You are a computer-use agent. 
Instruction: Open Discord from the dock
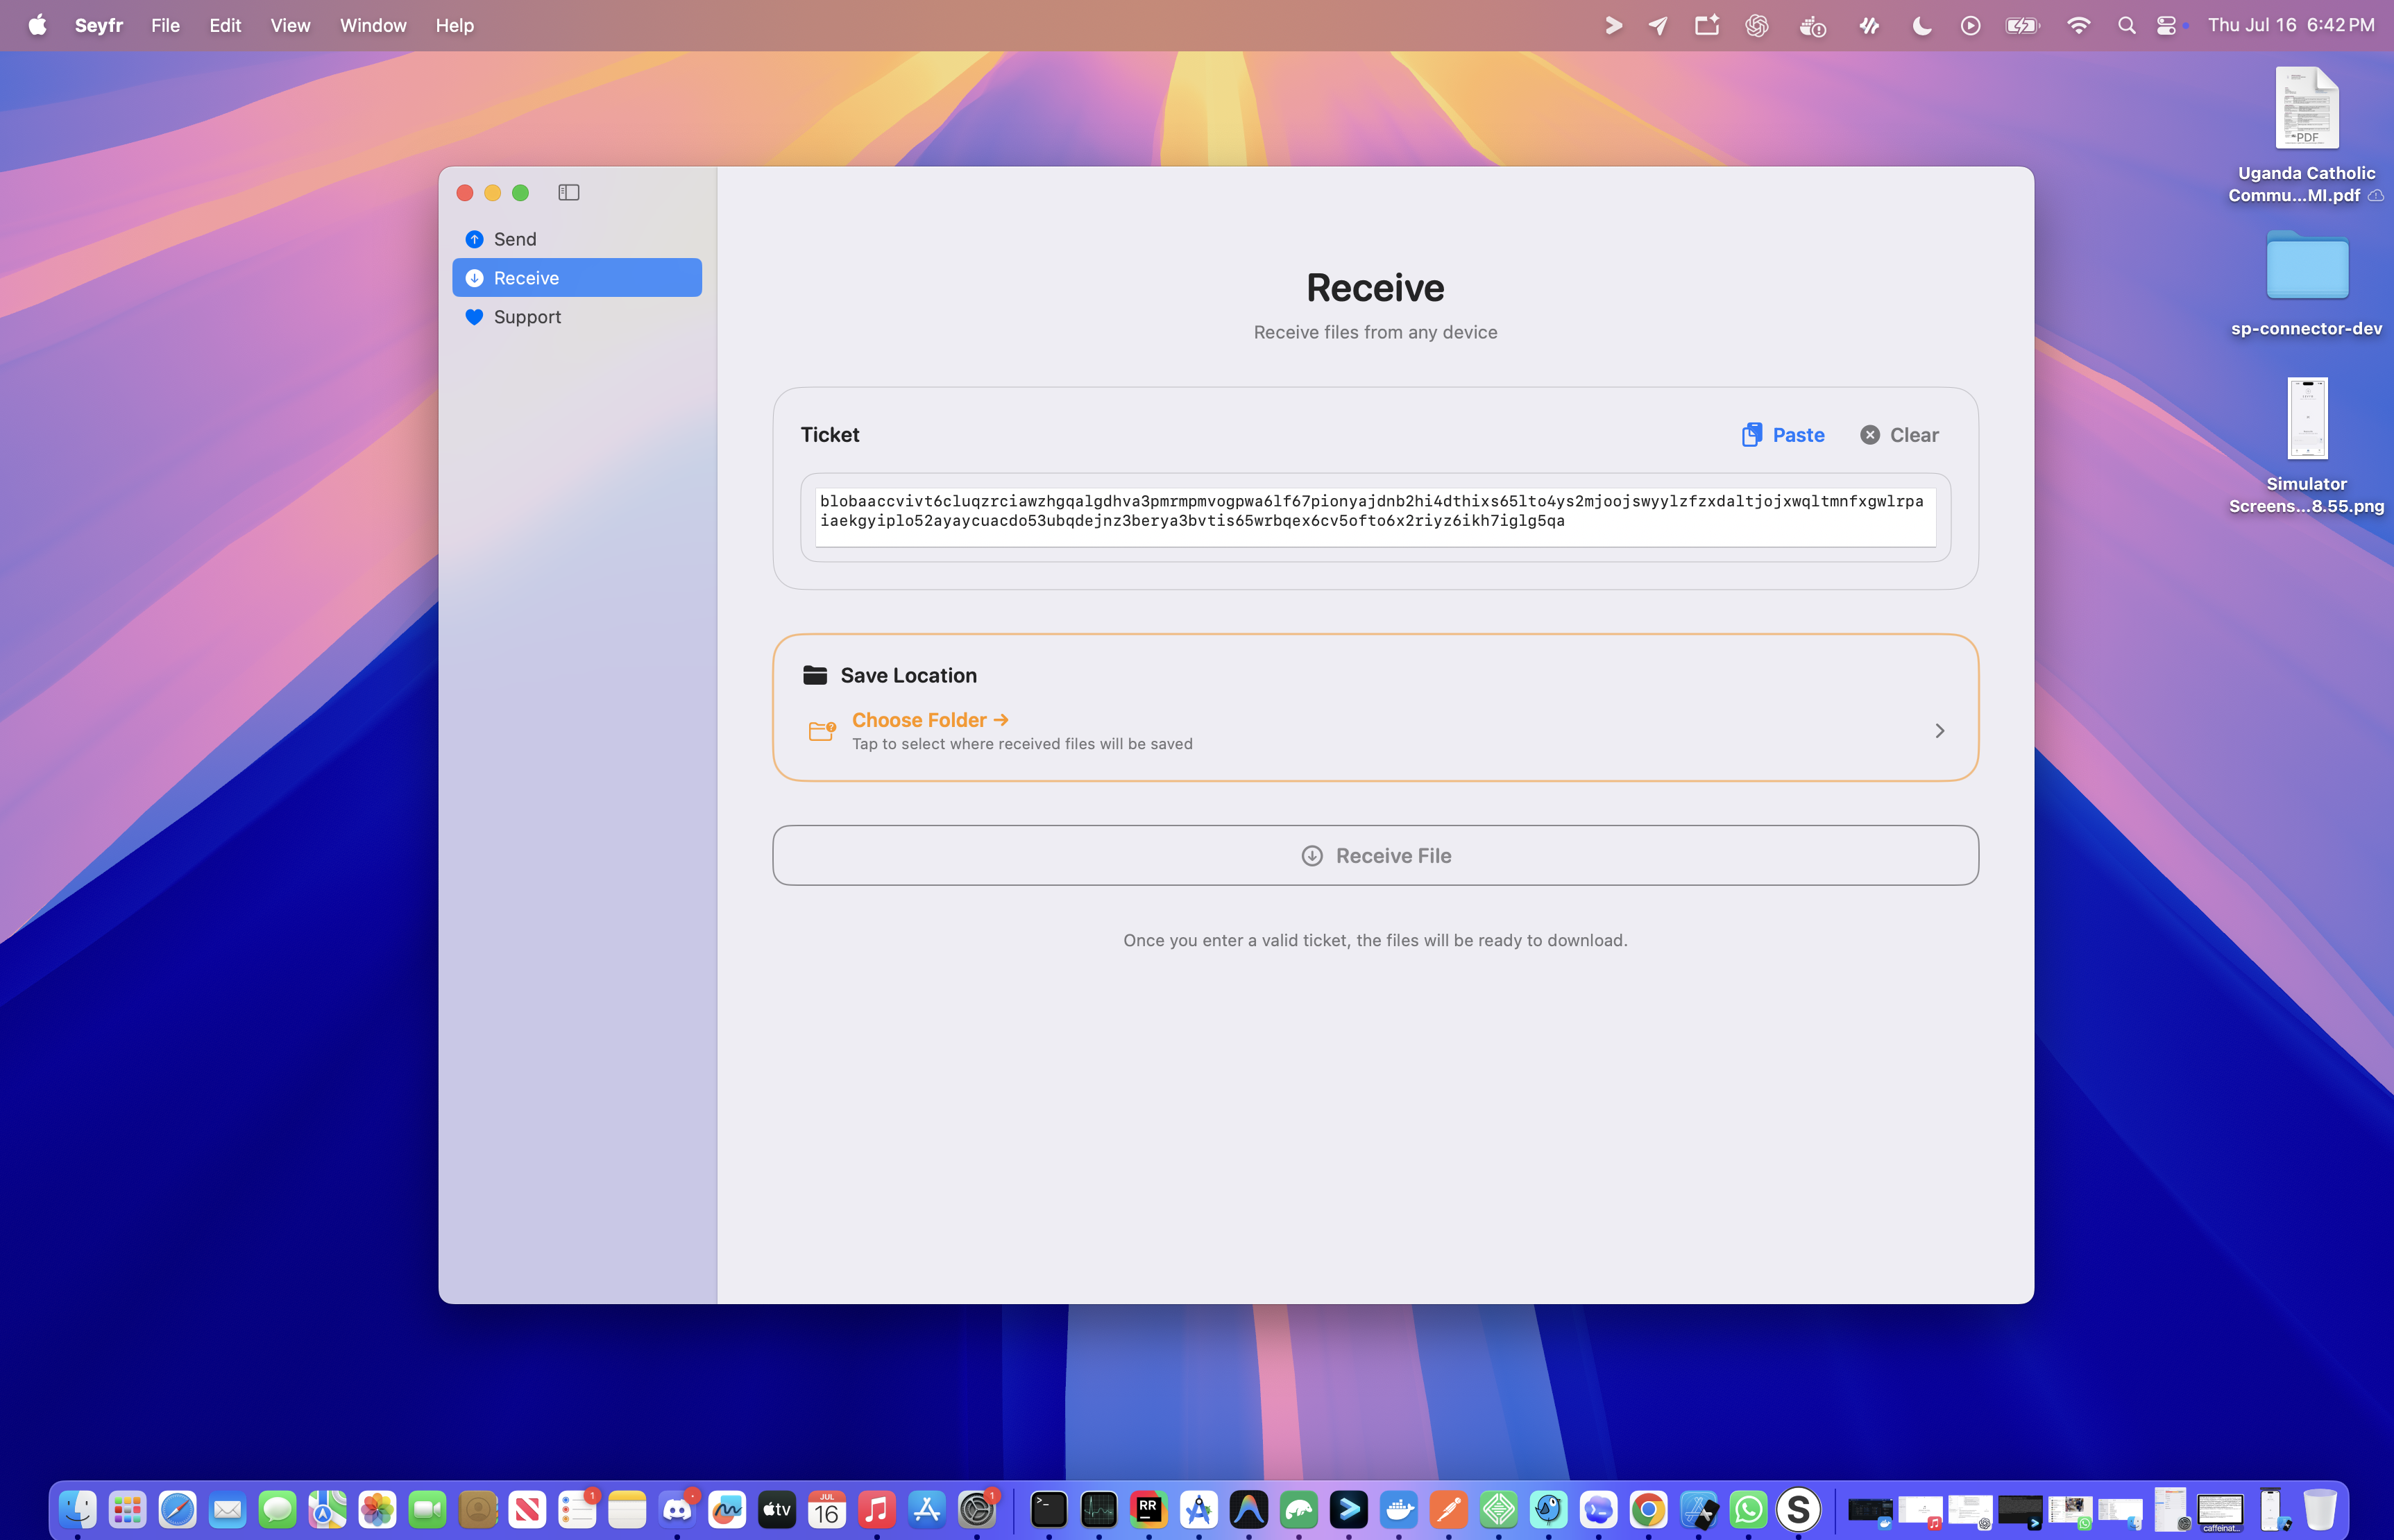click(x=677, y=1509)
